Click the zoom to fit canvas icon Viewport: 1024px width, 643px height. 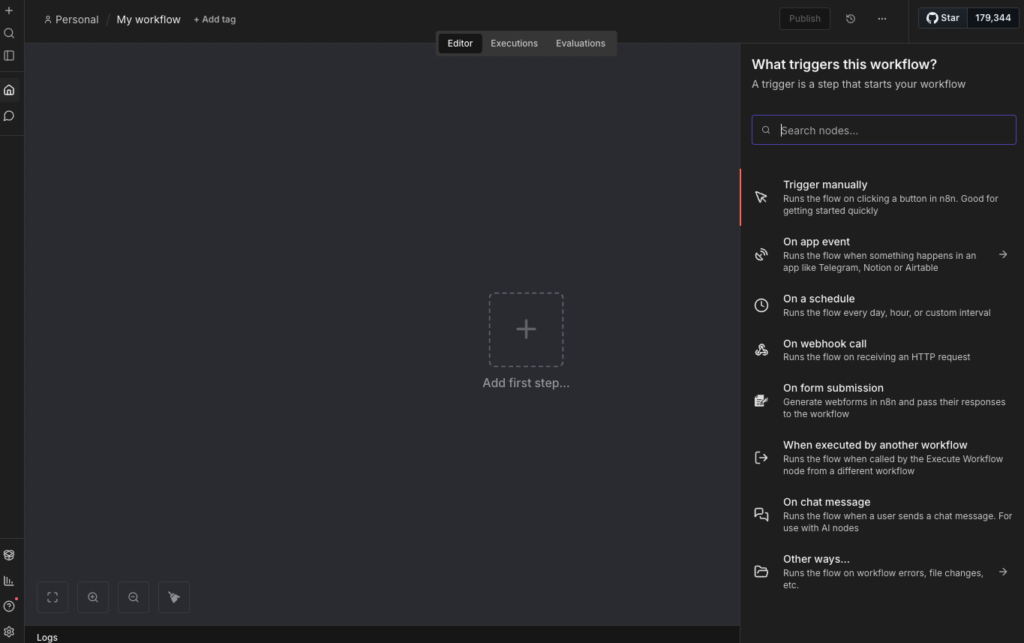[x=52, y=597]
